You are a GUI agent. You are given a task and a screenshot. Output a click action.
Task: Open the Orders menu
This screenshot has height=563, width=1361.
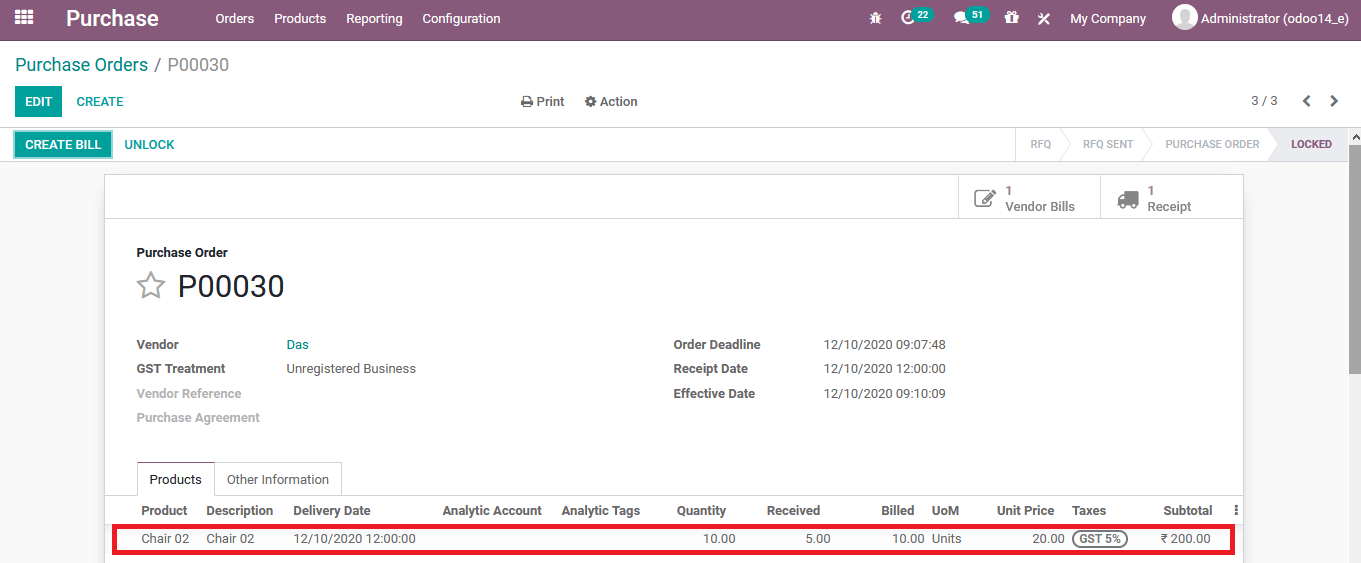click(235, 18)
